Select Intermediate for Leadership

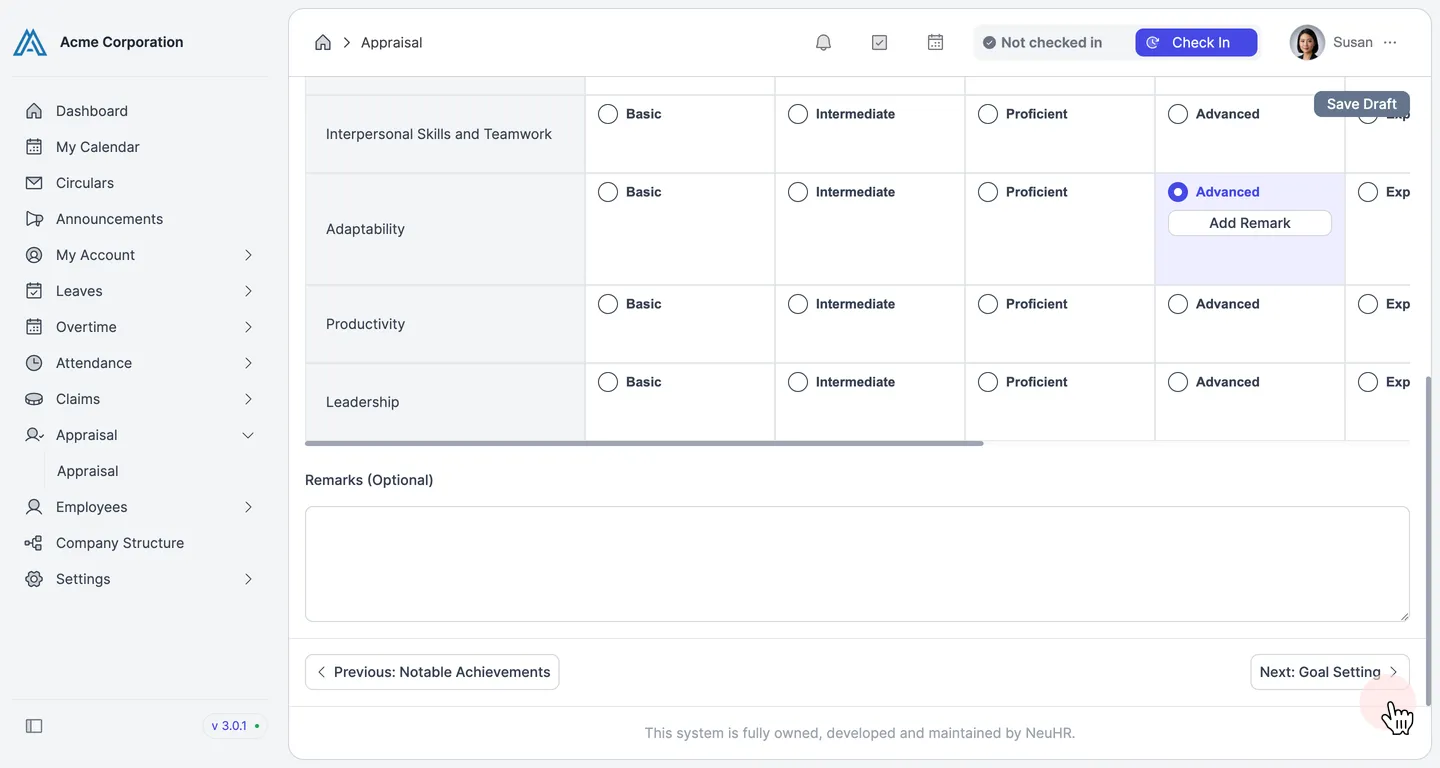pyautogui.click(x=797, y=382)
